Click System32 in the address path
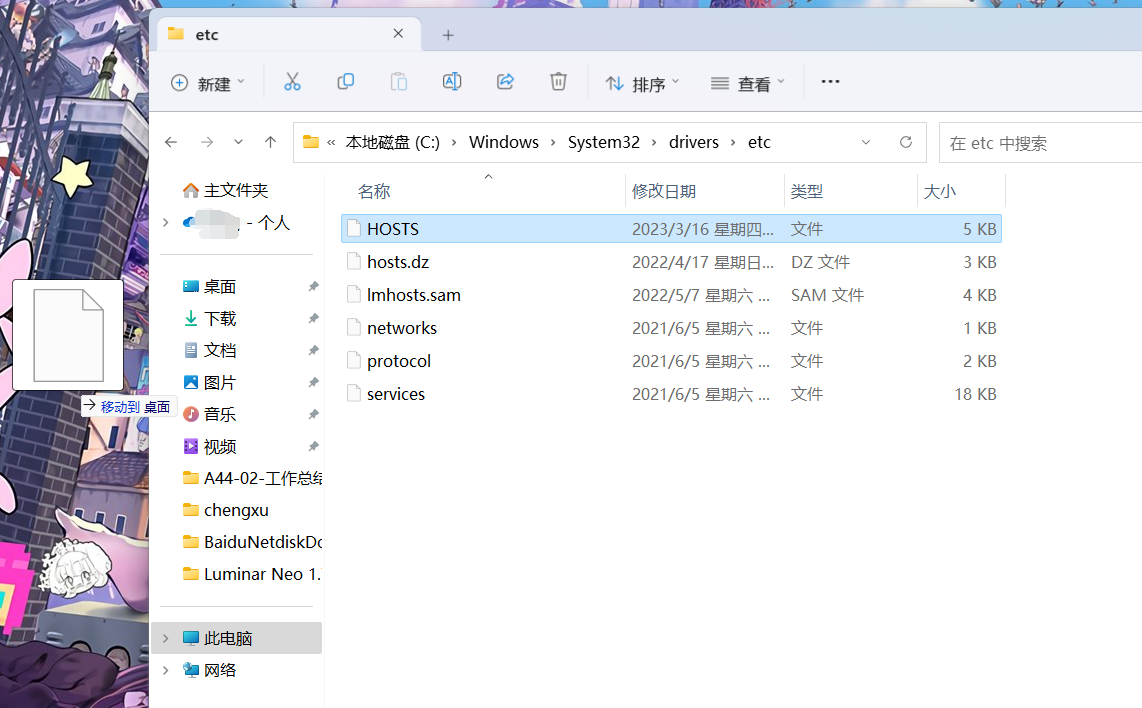Screen dimensions: 1142x708 tap(604, 142)
